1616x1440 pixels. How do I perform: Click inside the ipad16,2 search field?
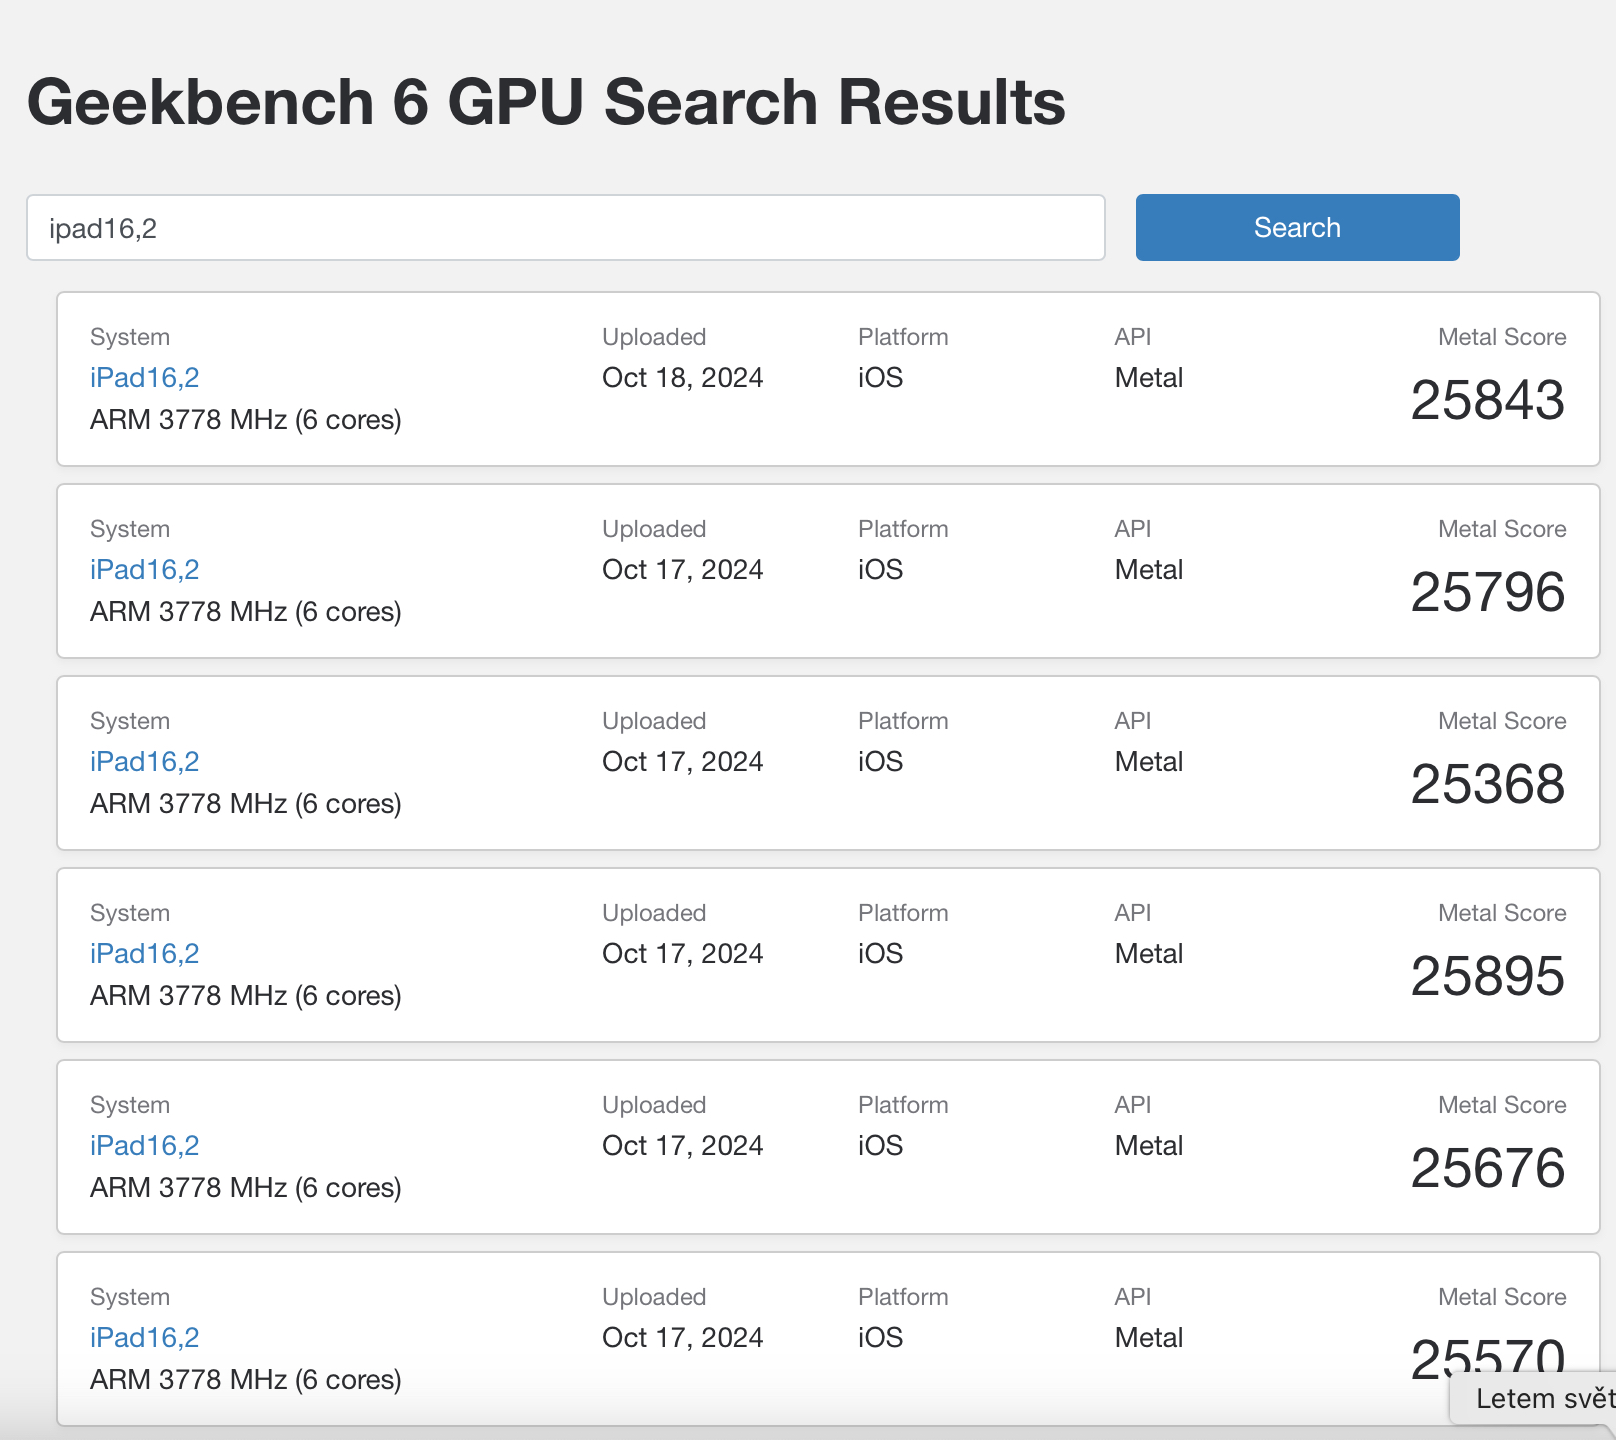coord(565,228)
